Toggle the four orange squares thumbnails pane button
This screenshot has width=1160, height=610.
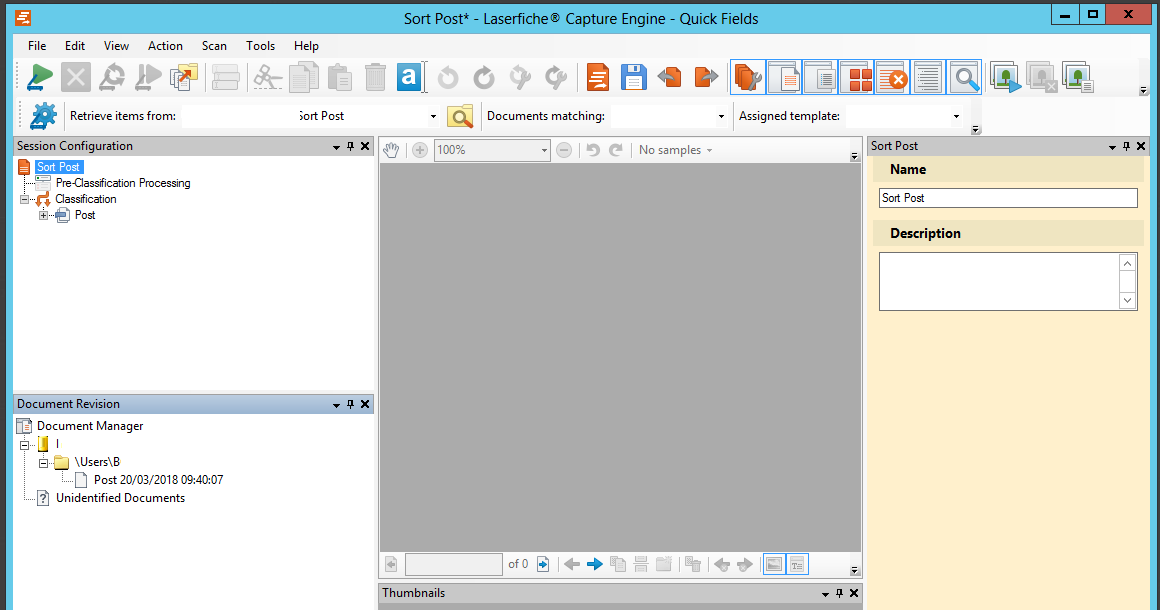(x=856, y=77)
